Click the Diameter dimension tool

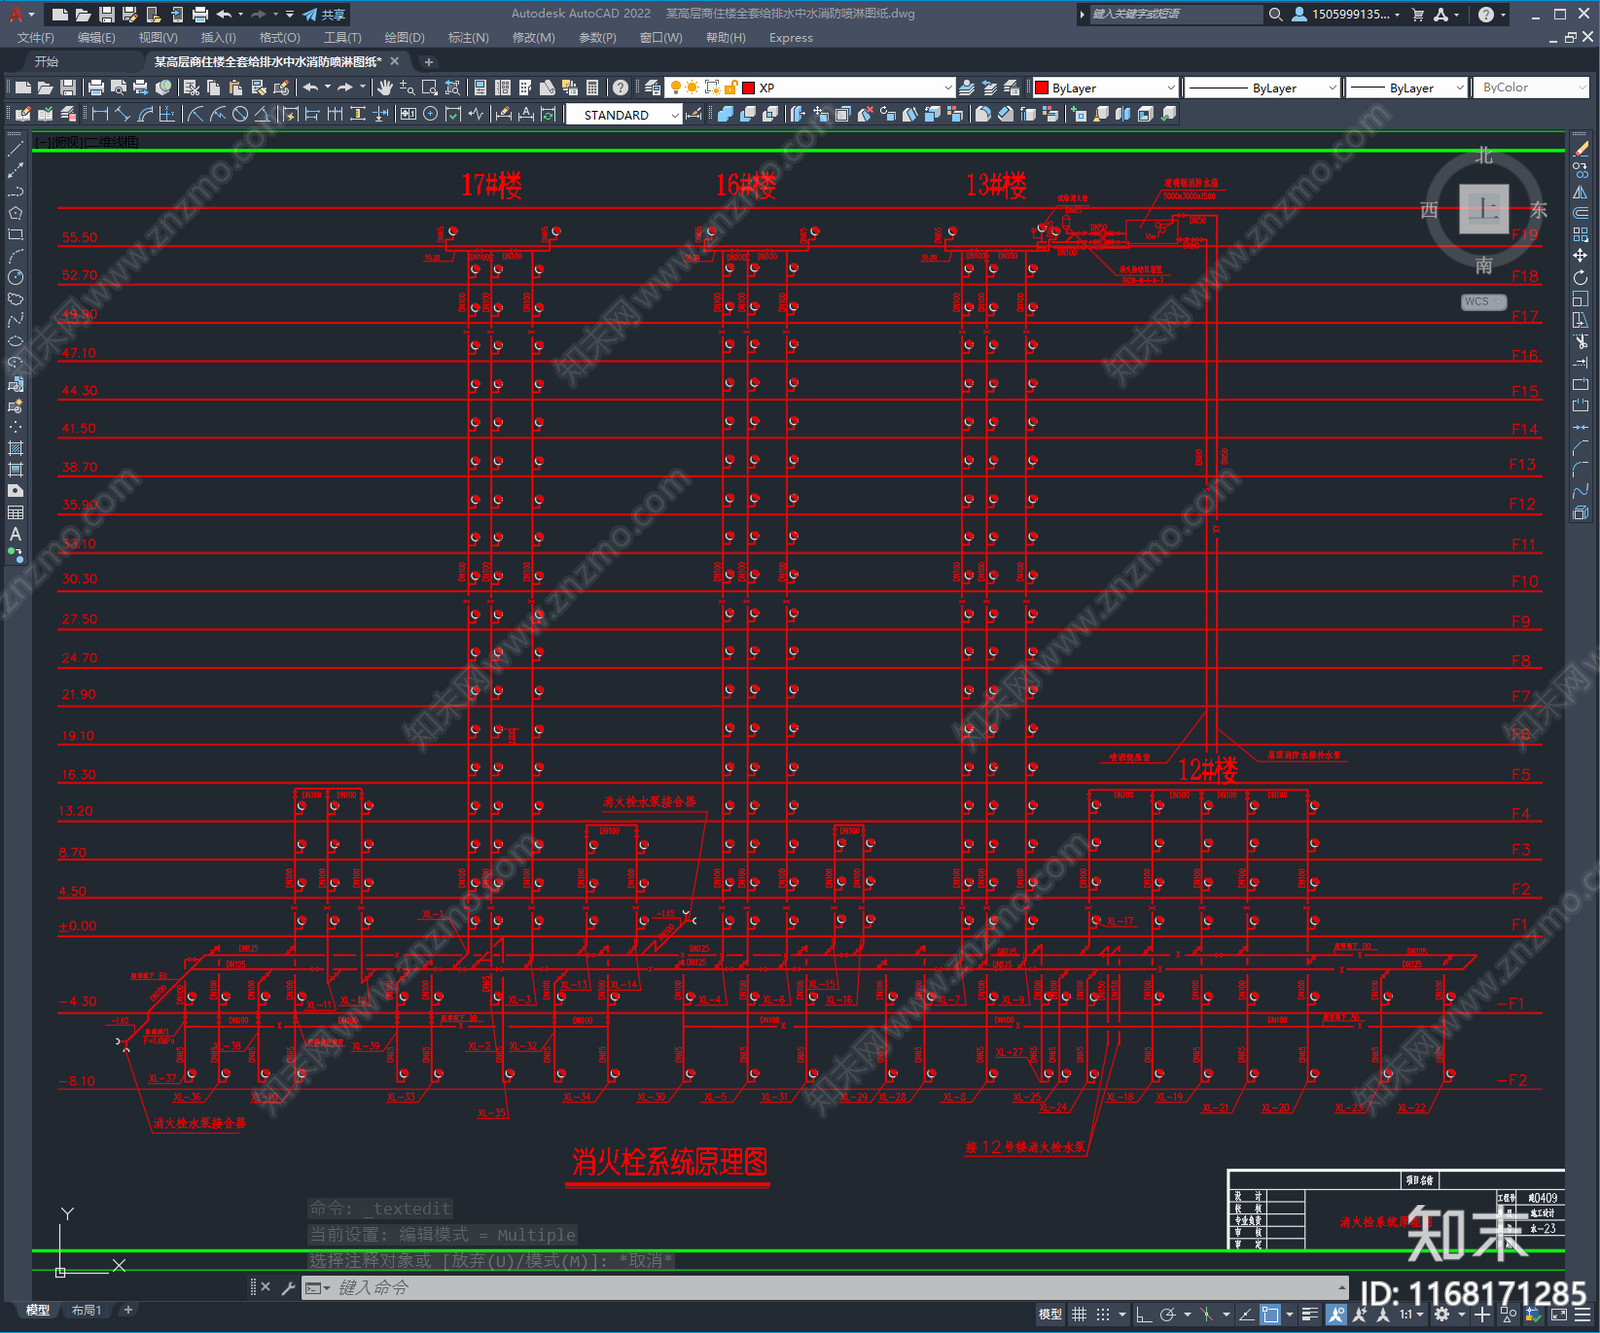point(240,114)
